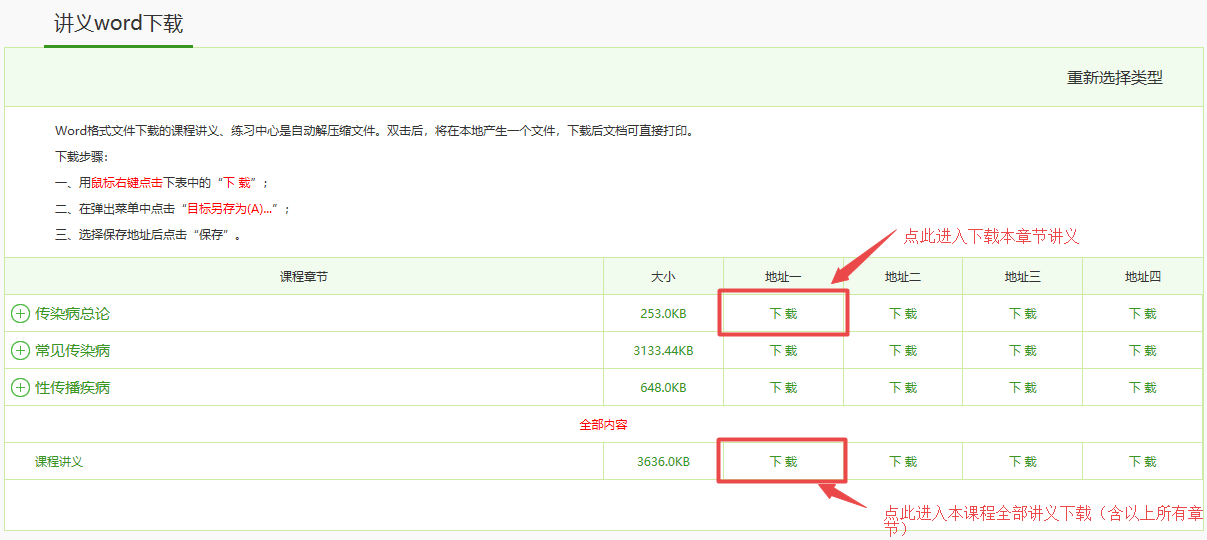Screen dimensions: 1207x540
Task: Download 常见传染病 from 地址一
Action: pyautogui.click(x=783, y=351)
